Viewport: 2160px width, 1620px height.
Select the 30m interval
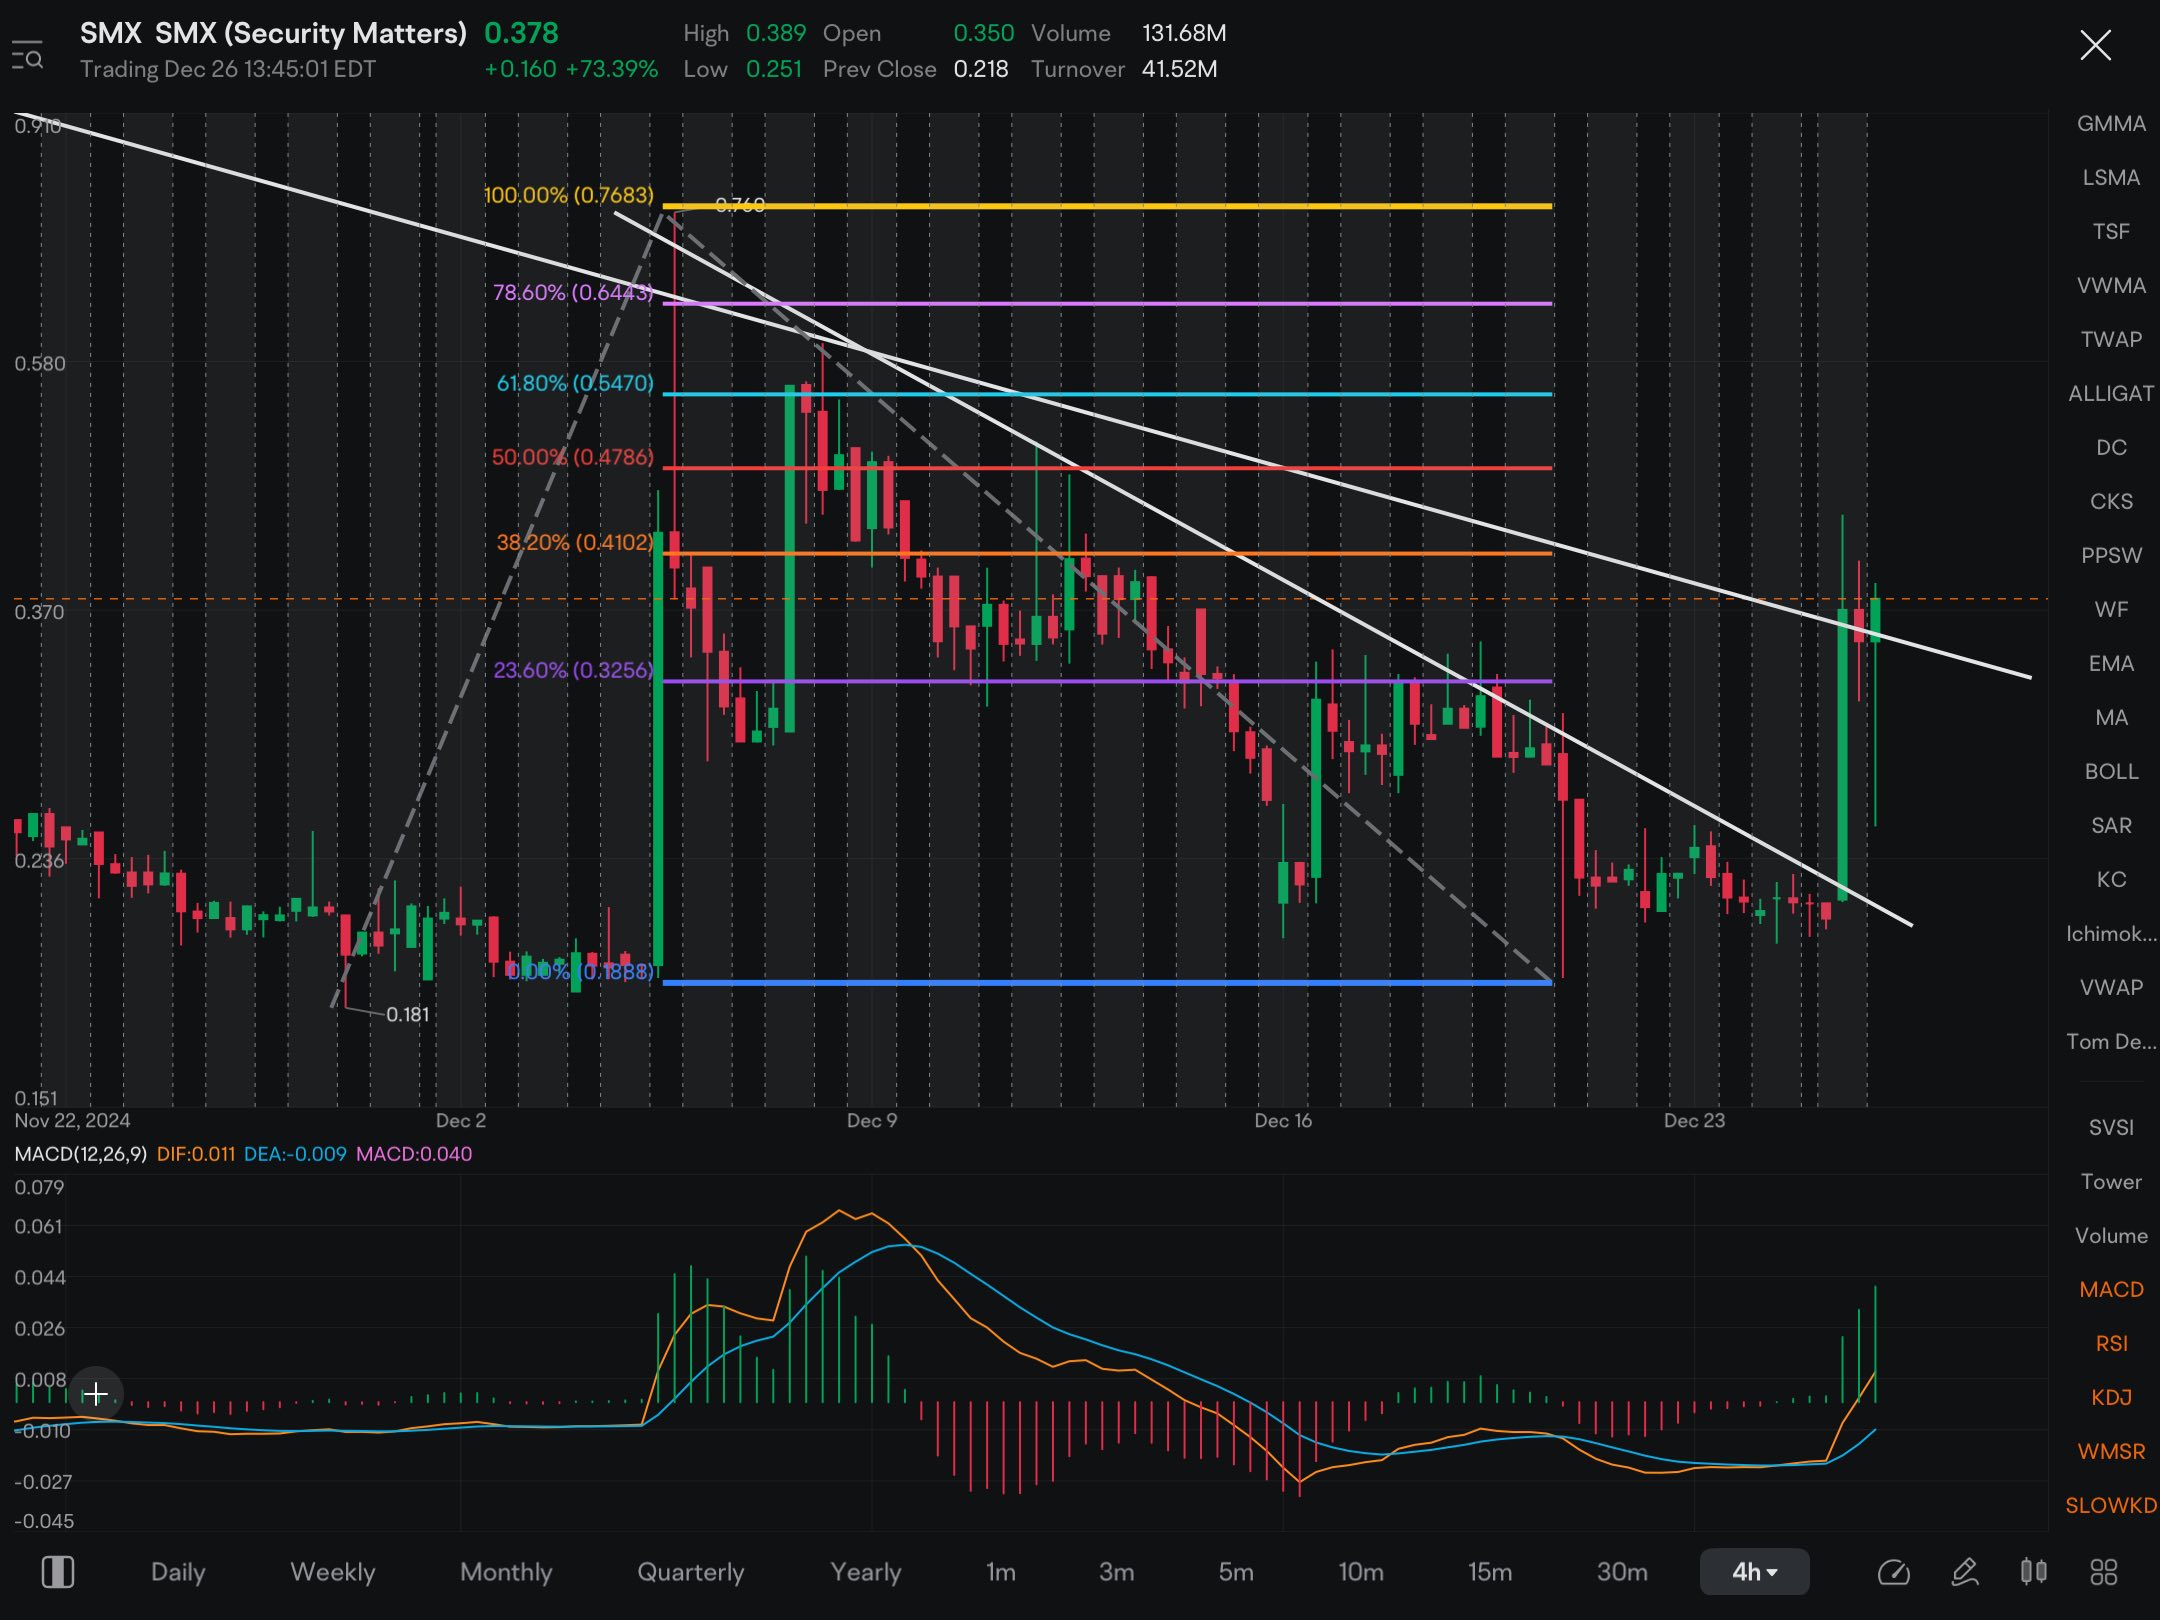tap(1622, 1572)
